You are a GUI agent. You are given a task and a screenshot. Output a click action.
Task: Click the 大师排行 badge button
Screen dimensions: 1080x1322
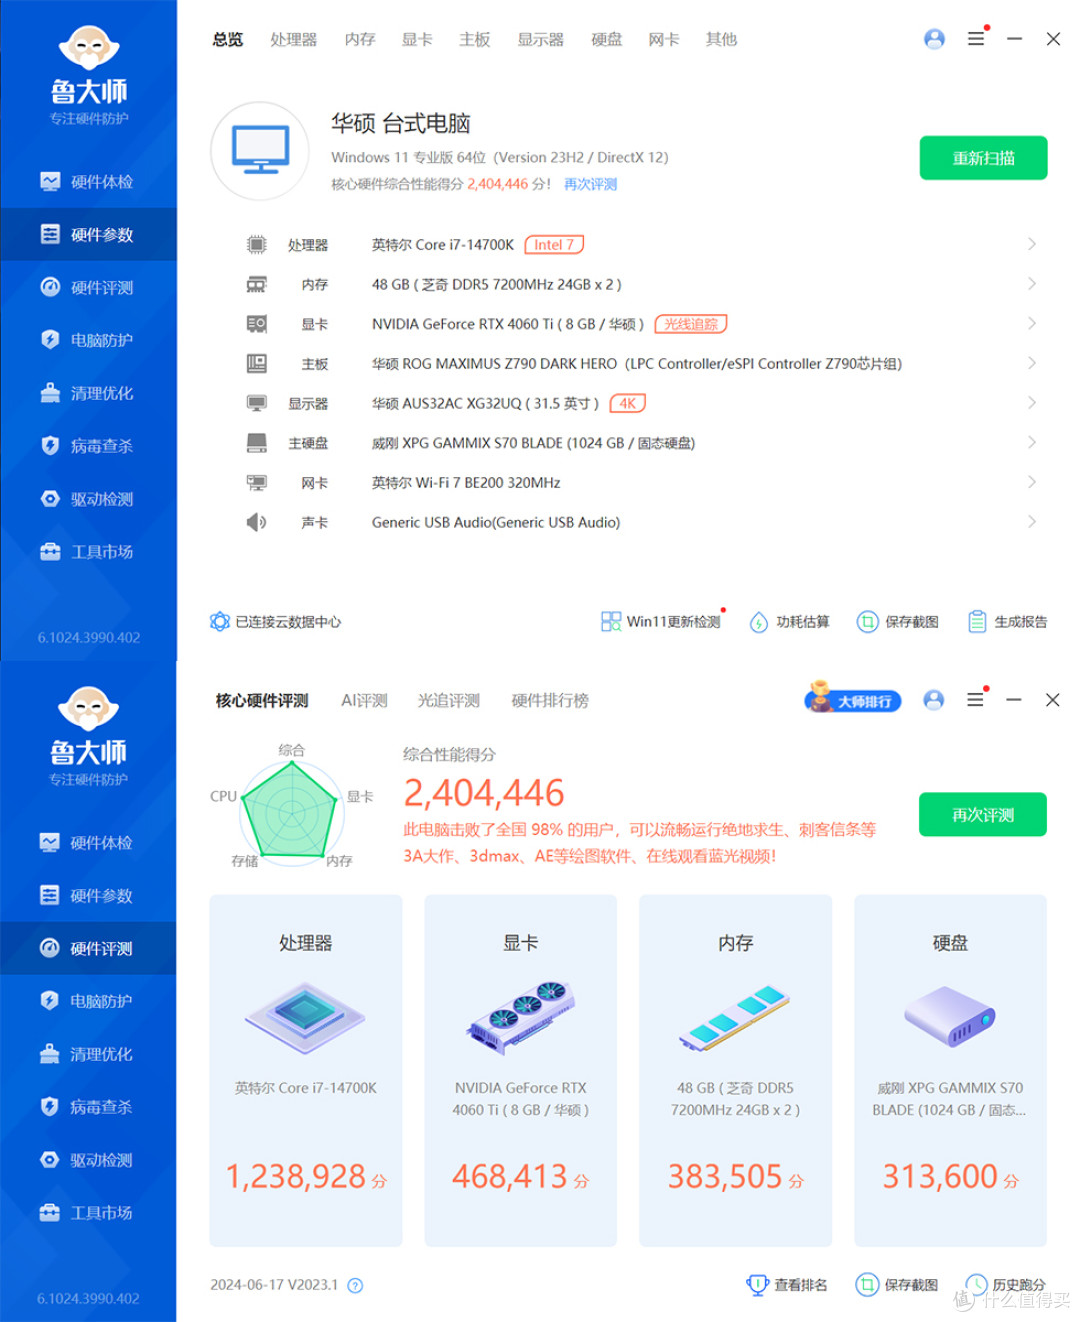tap(853, 700)
